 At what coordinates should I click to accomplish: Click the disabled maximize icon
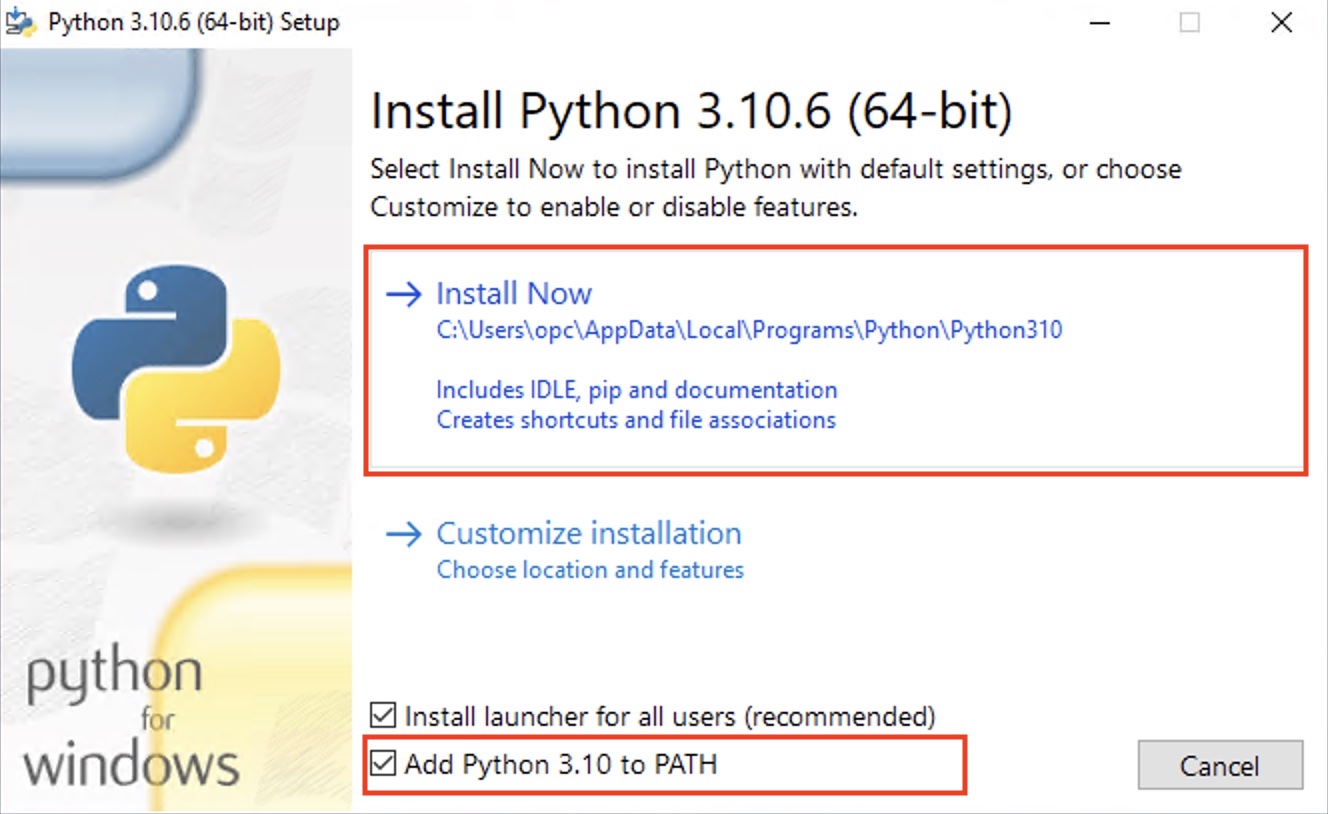[1190, 22]
